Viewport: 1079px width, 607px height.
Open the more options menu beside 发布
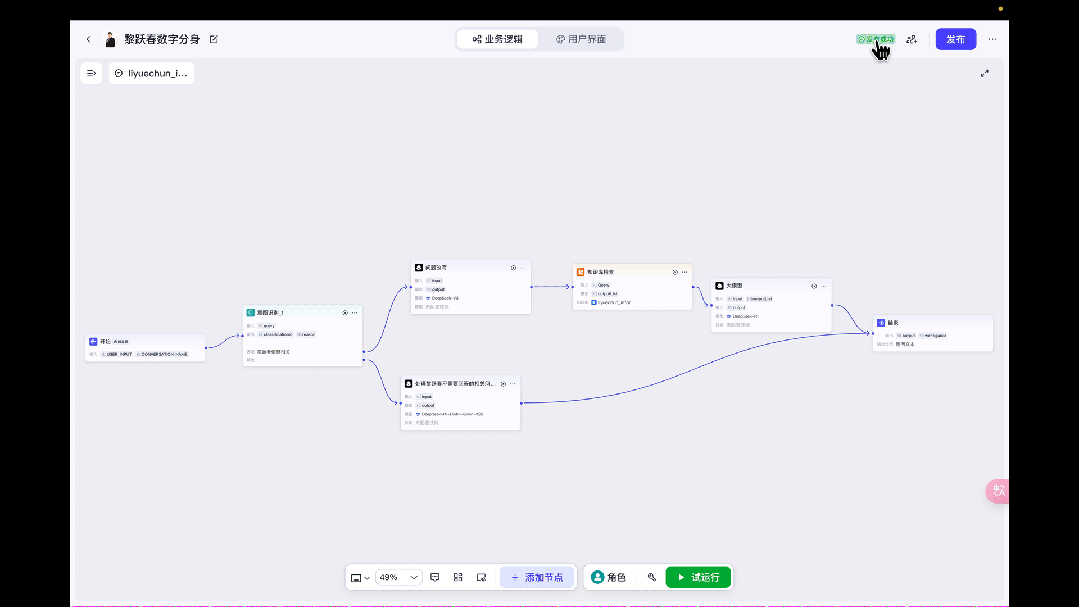[992, 39]
